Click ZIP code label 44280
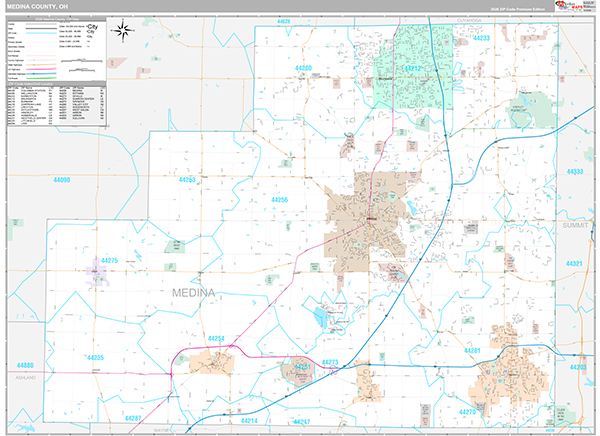This screenshot has width=600, height=436. click(x=303, y=68)
